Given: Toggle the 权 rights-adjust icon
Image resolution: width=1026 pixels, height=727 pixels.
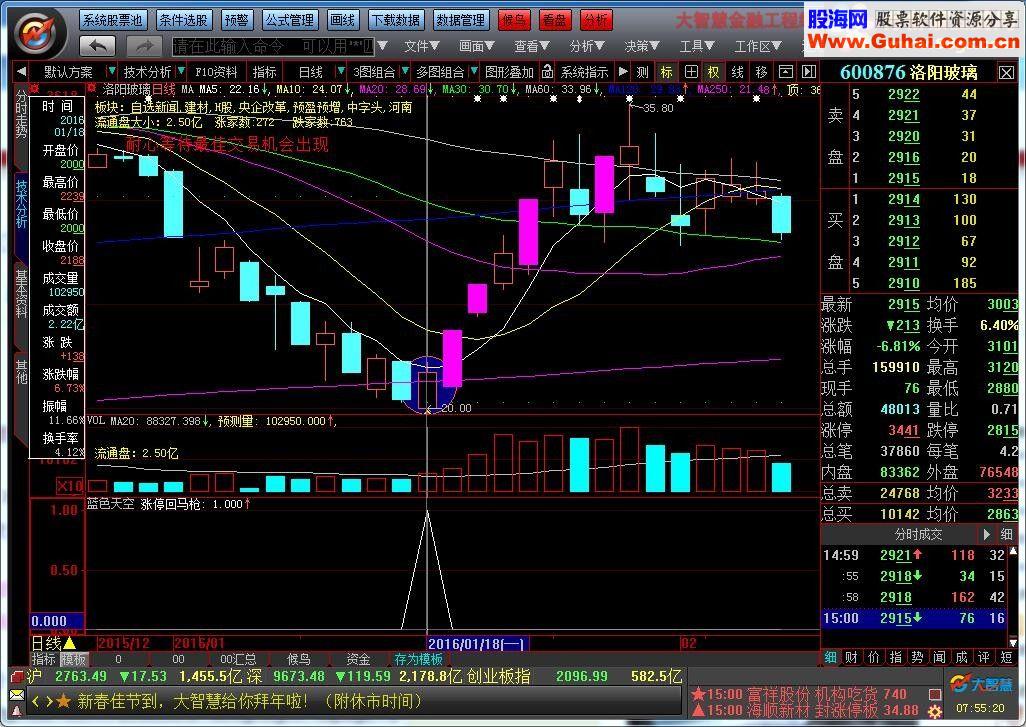Looking at the screenshot, I should [714, 71].
